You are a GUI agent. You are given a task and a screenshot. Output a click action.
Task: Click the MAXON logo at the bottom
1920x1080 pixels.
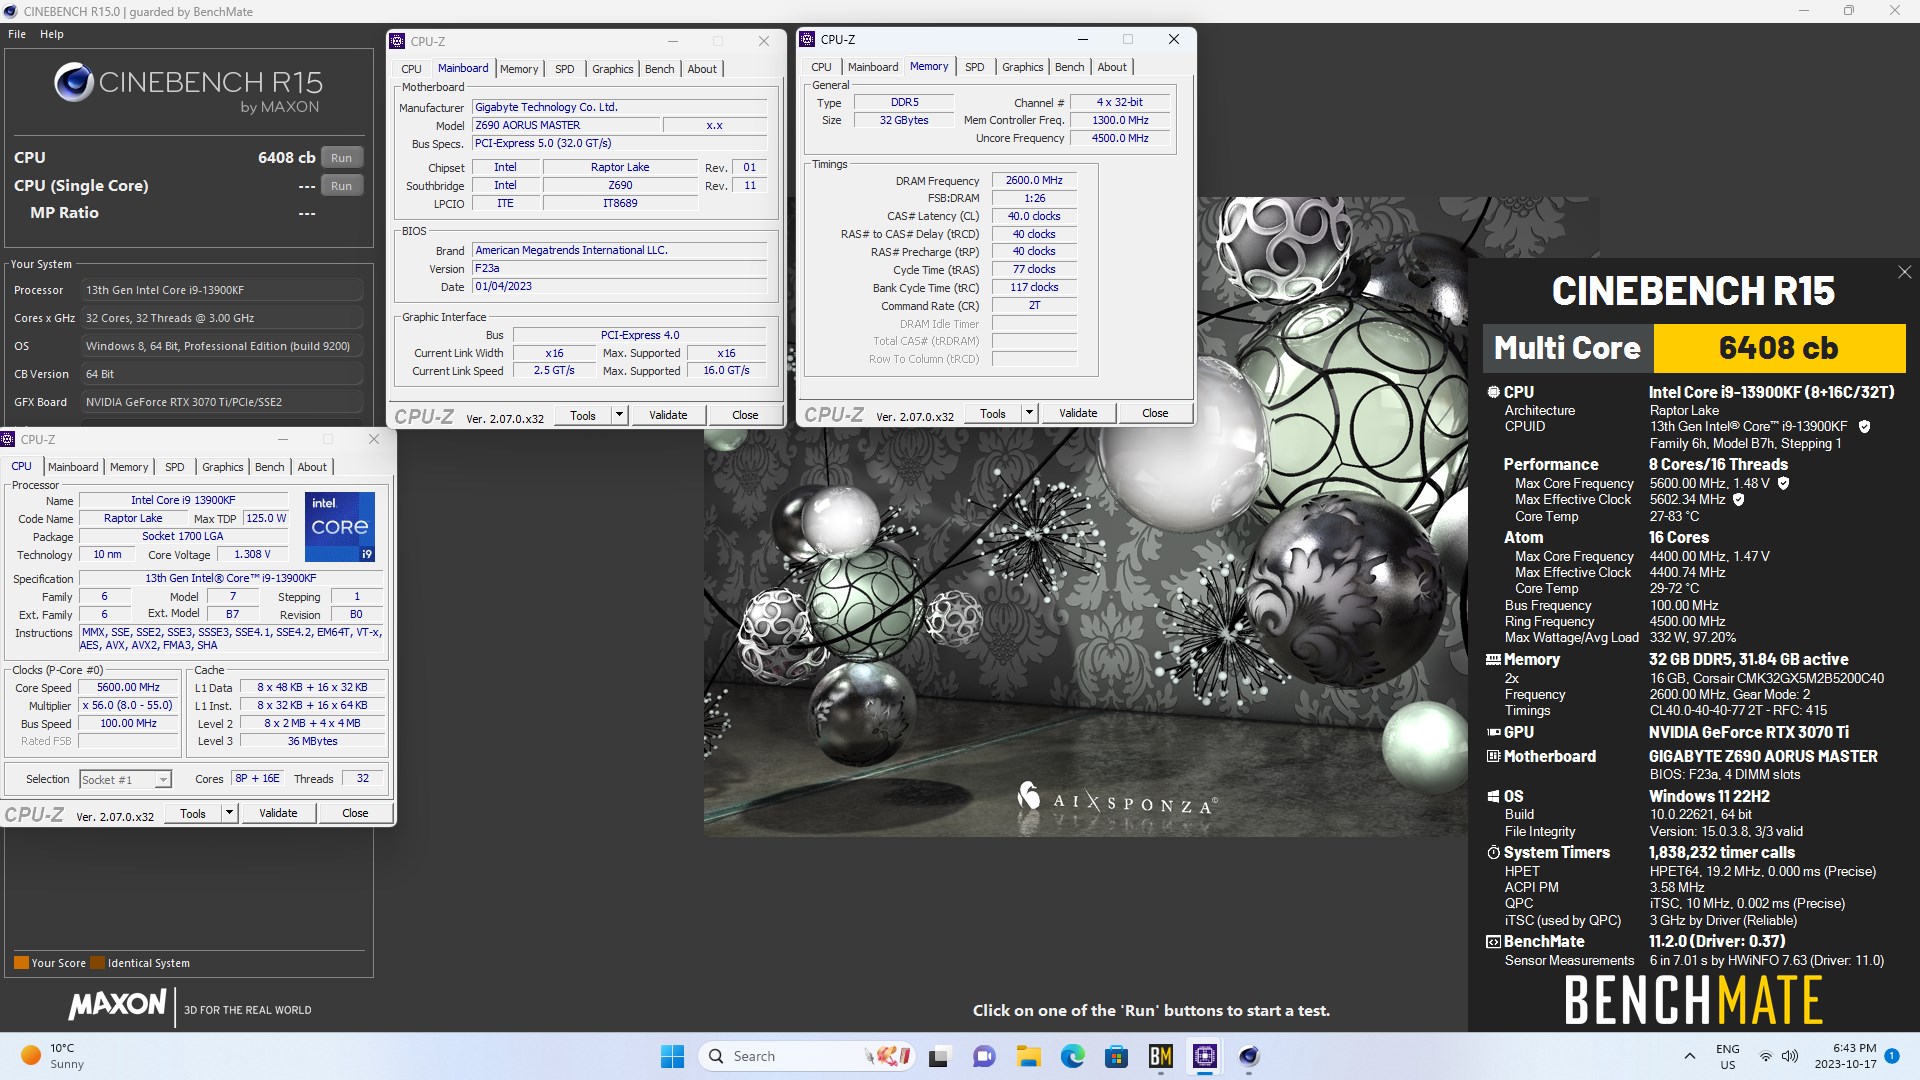point(117,1005)
